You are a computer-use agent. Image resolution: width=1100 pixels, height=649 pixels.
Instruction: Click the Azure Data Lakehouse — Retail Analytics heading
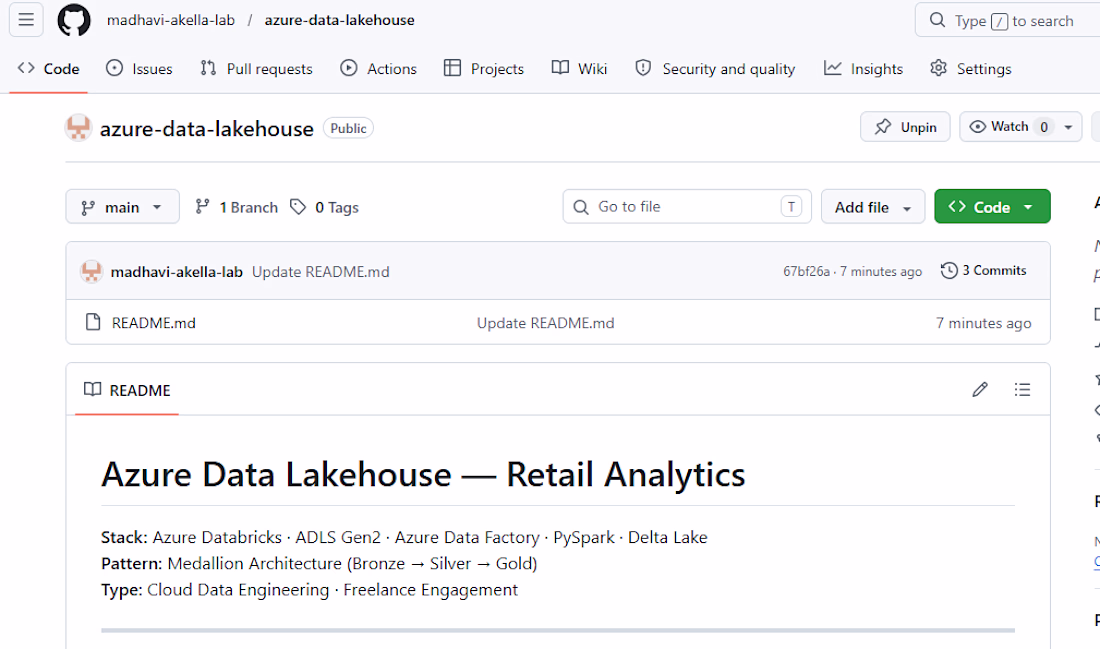point(423,474)
